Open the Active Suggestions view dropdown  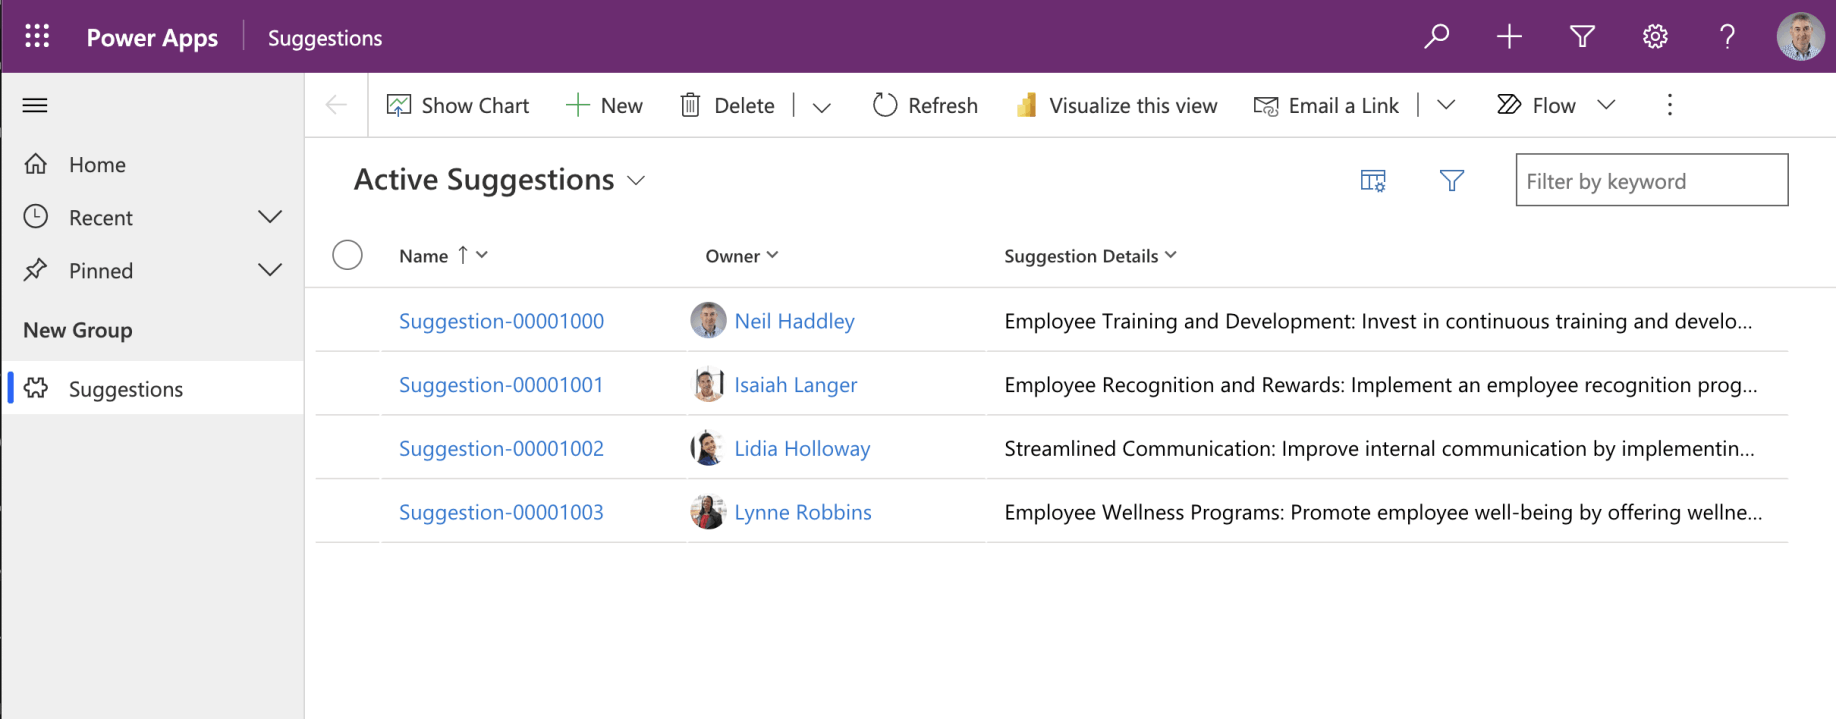pyautogui.click(x=636, y=181)
